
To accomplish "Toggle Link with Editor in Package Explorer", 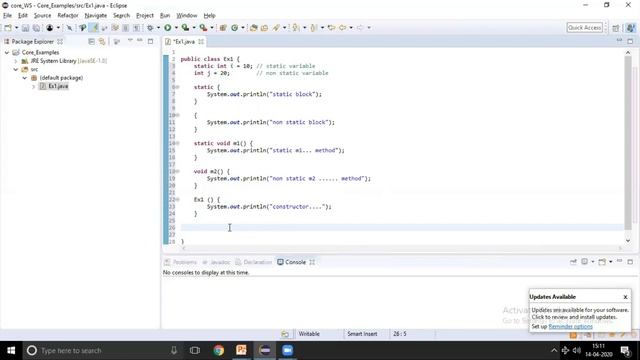I will 102,42.
